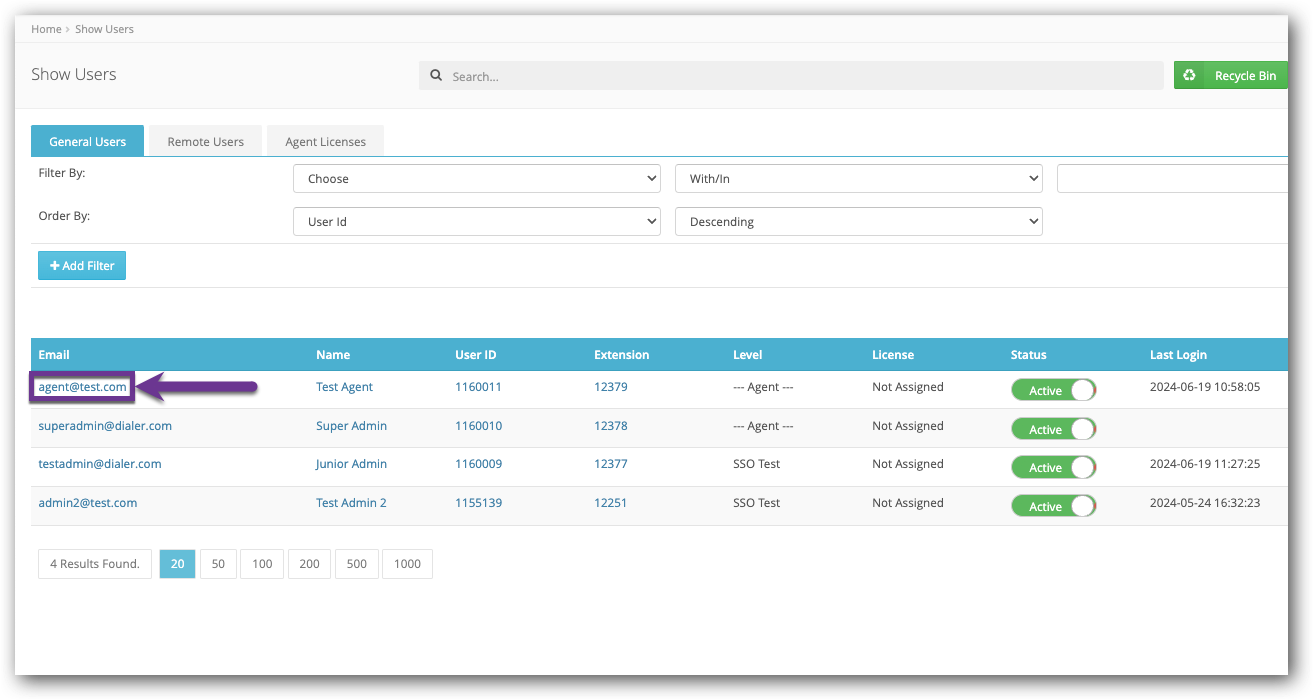Toggle Active status for Test Agent
Image resolution: width=1313 pixels, height=700 pixels.
tap(1053, 390)
